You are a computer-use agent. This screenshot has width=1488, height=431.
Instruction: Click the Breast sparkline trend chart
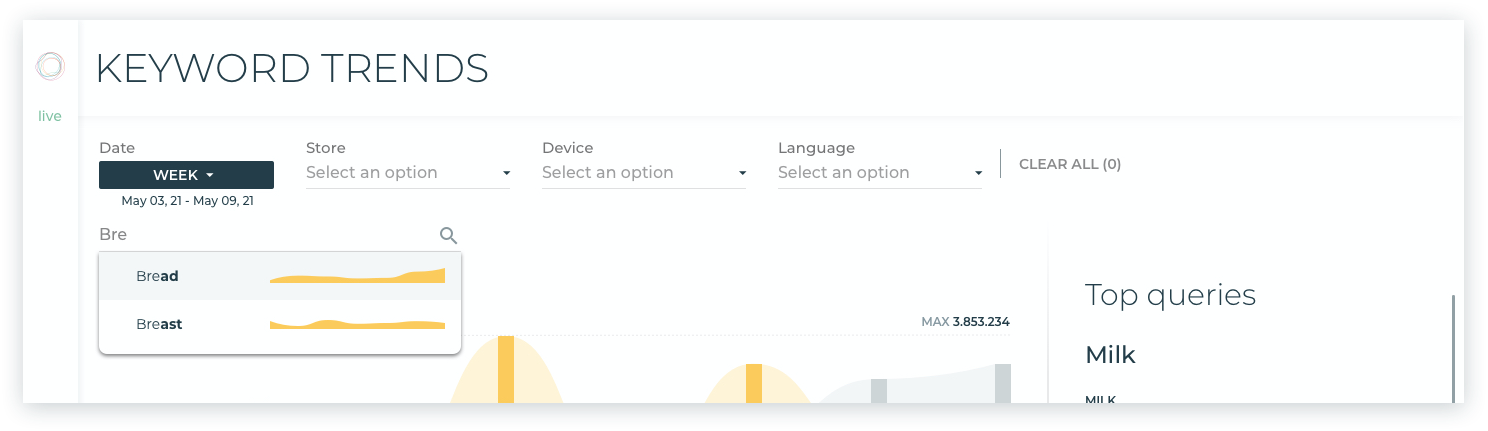(357, 324)
